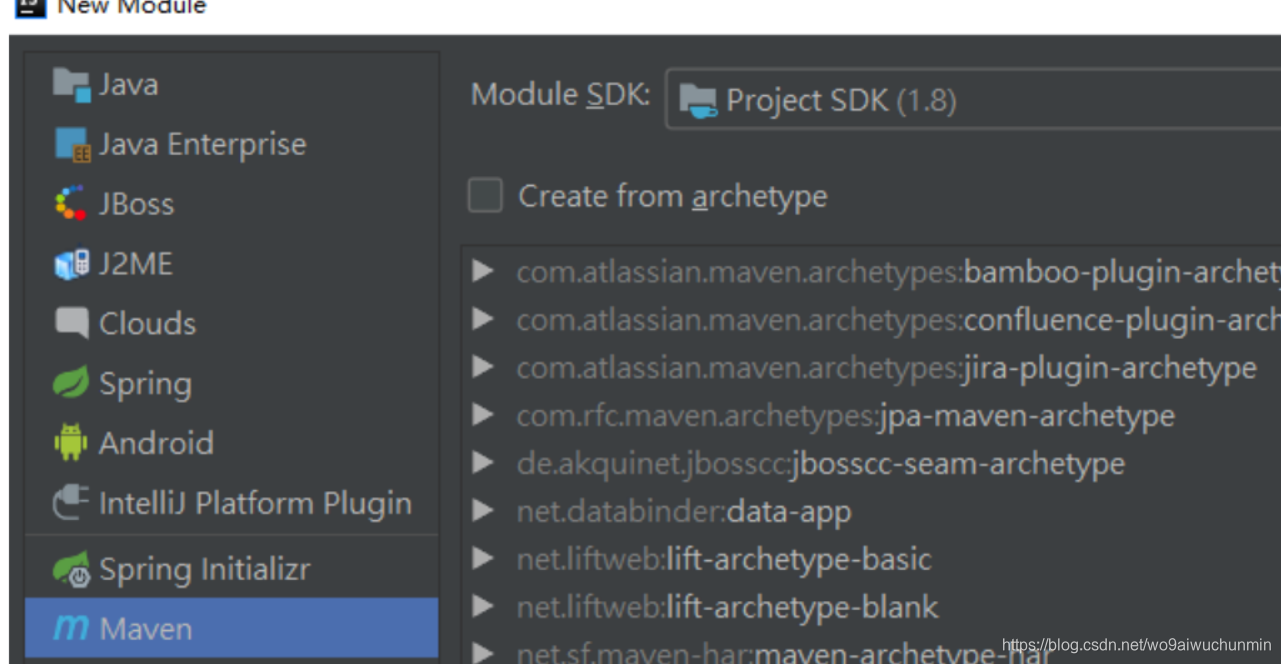The height and width of the screenshot is (664, 1281).
Task: Click the J2ME phone icon
Action: [x=71, y=264]
